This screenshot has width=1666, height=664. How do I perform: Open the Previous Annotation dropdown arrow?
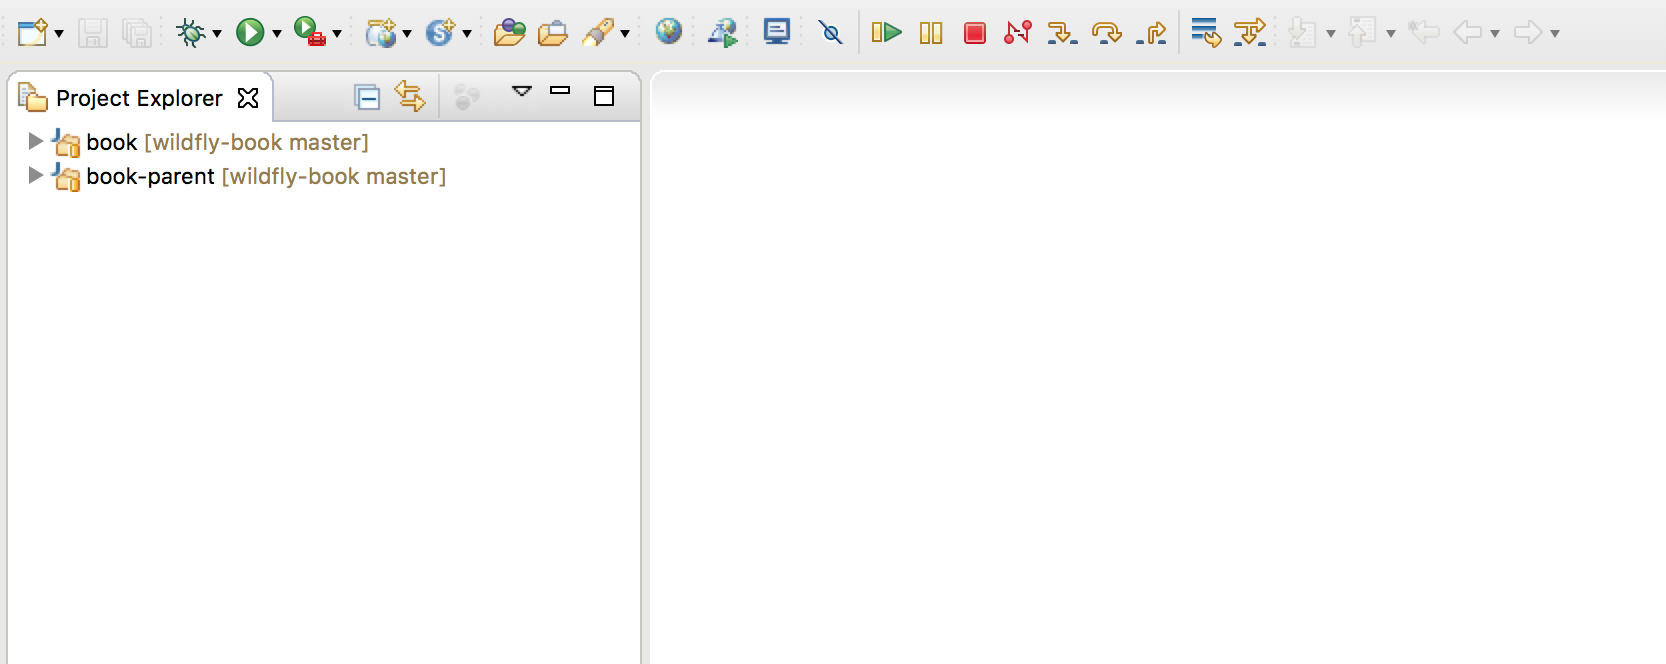point(1390,34)
